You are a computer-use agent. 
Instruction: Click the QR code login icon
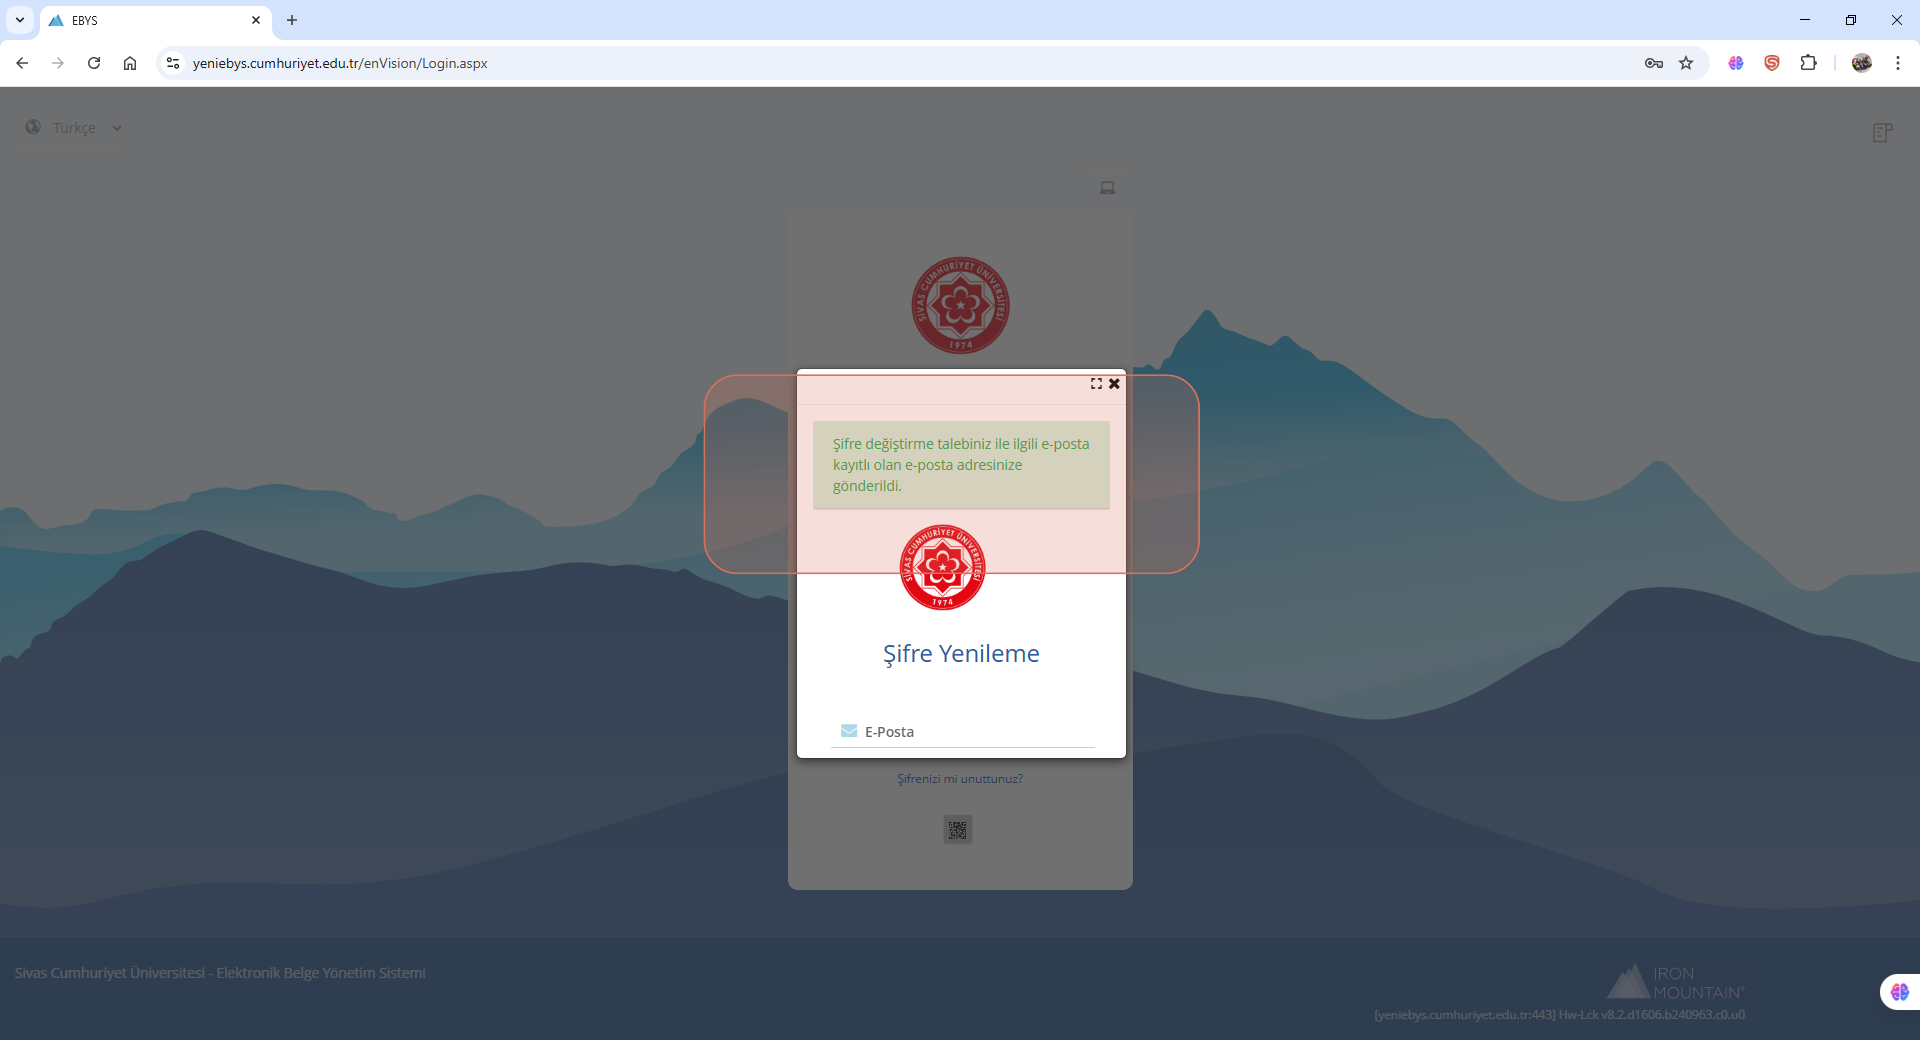(957, 829)
